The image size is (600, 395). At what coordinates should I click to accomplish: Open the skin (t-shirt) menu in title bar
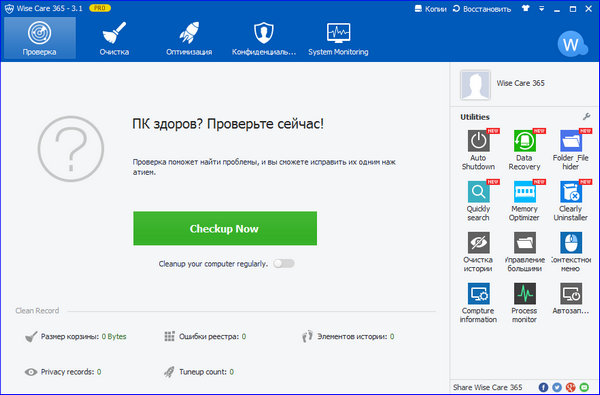tap(526, 8)
